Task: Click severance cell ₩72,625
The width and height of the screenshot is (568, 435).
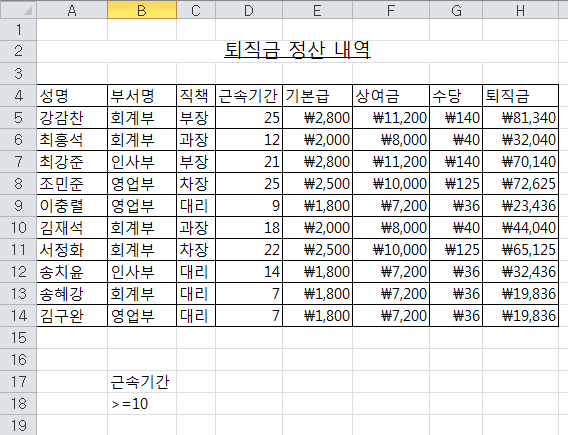Action: point(521,184)
